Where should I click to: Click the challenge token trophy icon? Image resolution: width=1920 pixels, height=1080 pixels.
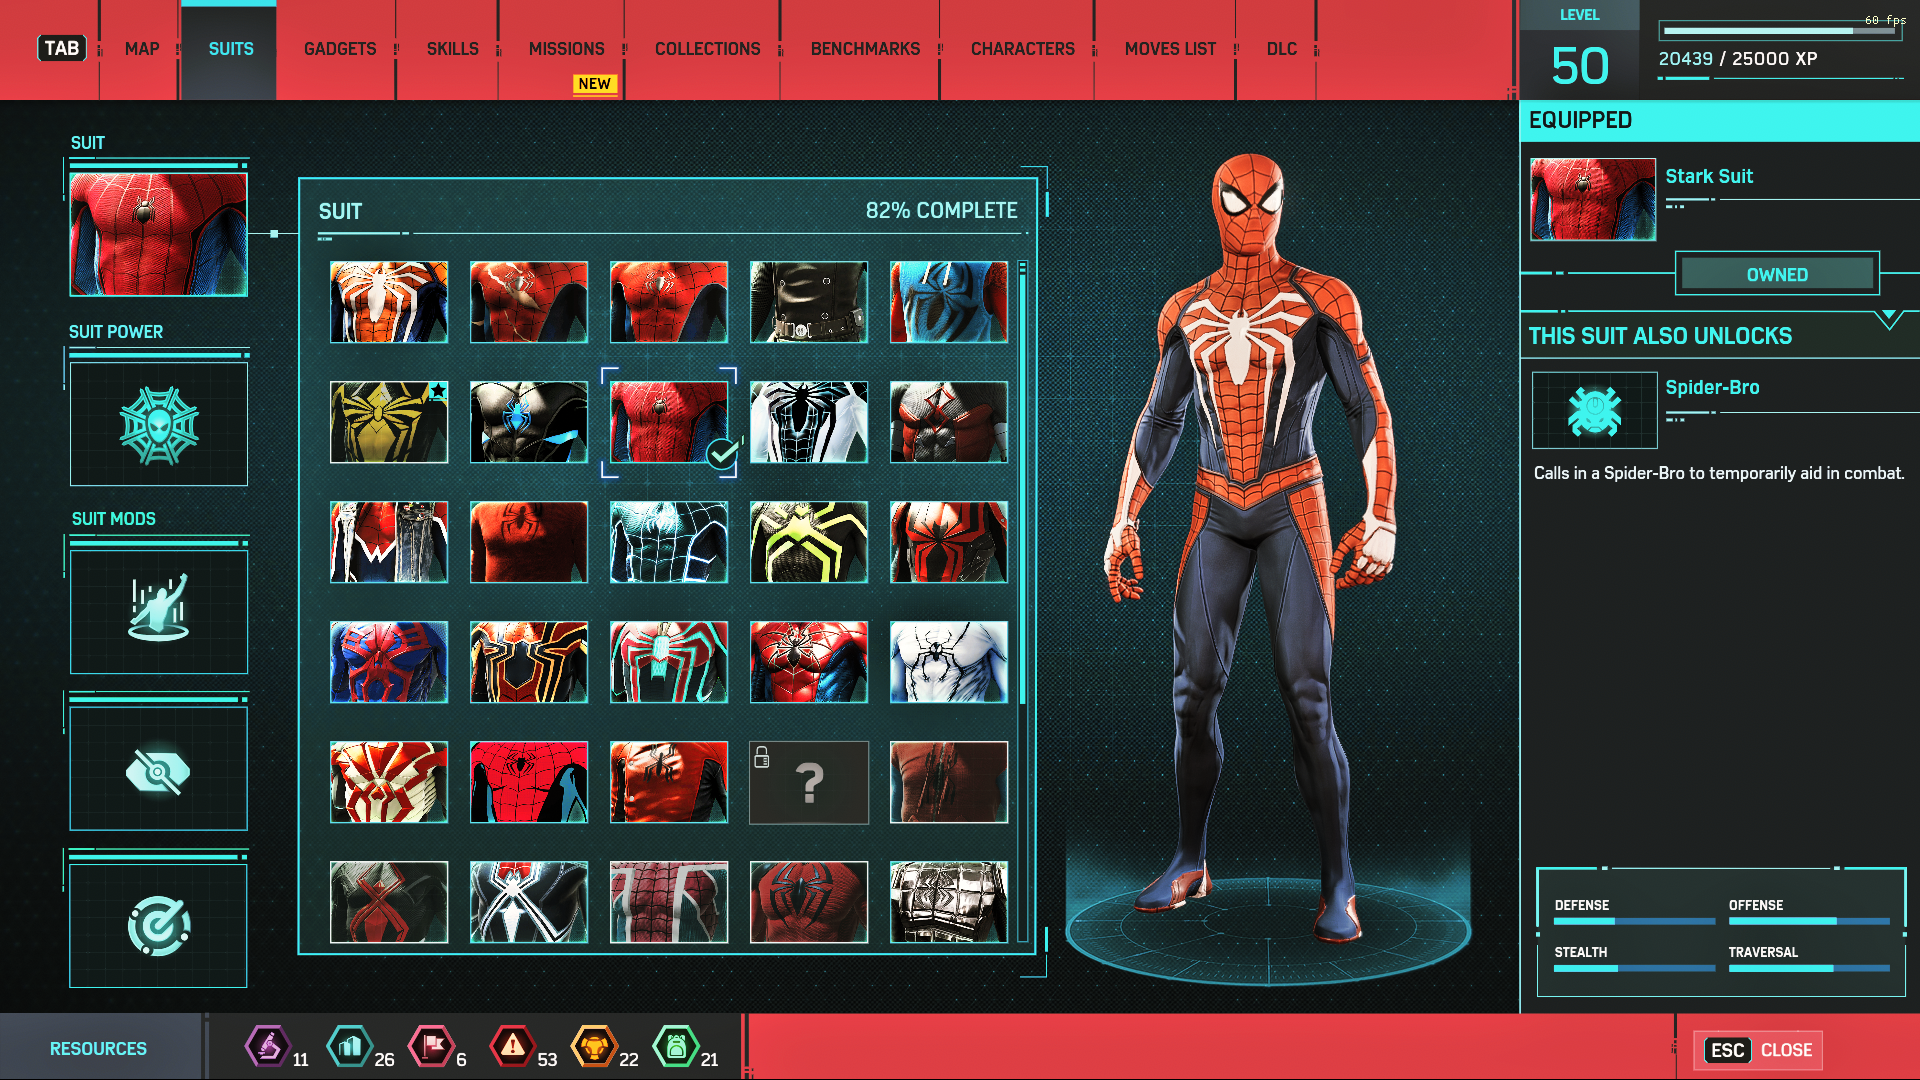(594, 1047)
